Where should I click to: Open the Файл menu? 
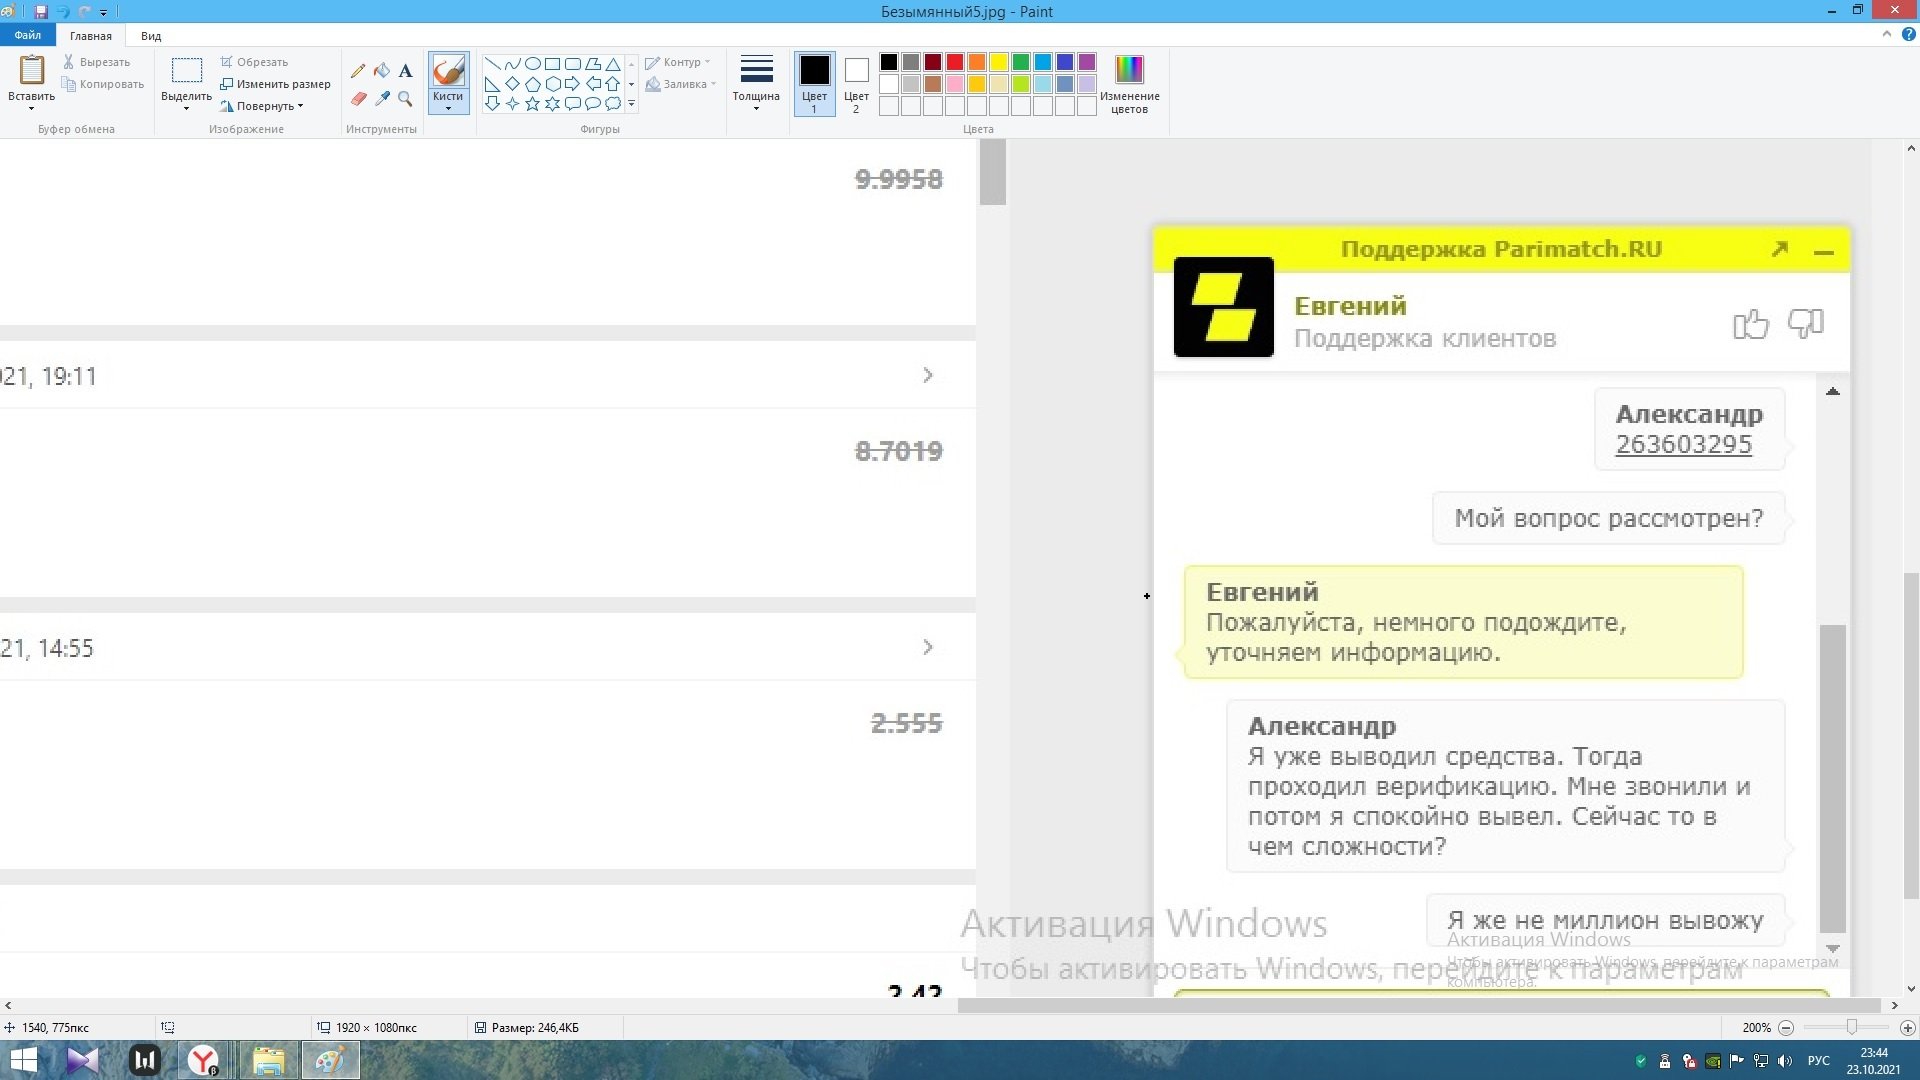tap(28, 35)
